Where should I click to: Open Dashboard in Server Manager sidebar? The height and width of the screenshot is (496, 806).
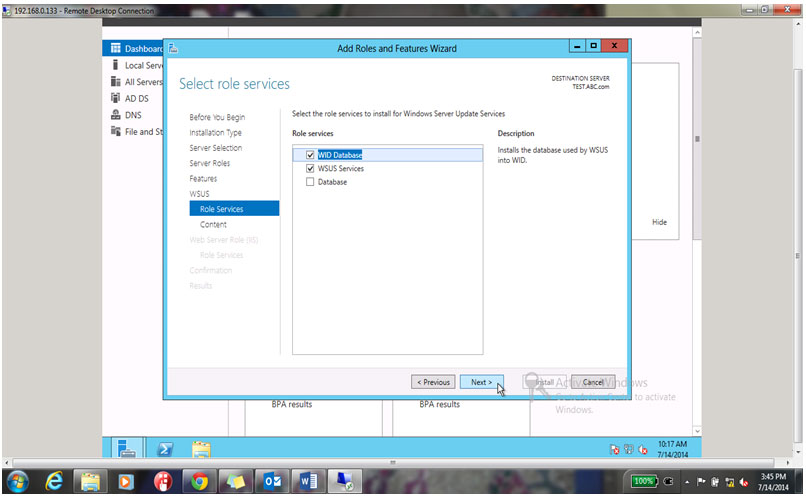(x=133, y=48)
